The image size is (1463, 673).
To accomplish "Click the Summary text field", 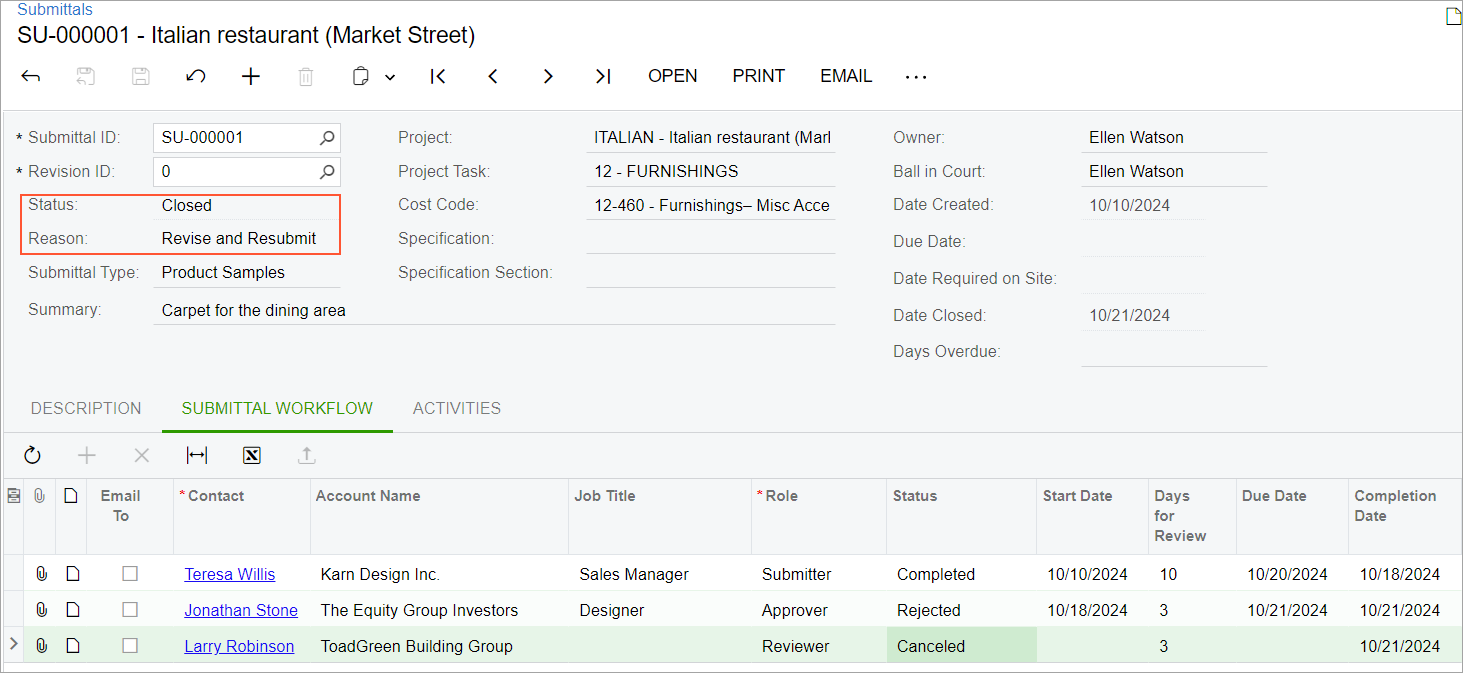I will [495, 311].
